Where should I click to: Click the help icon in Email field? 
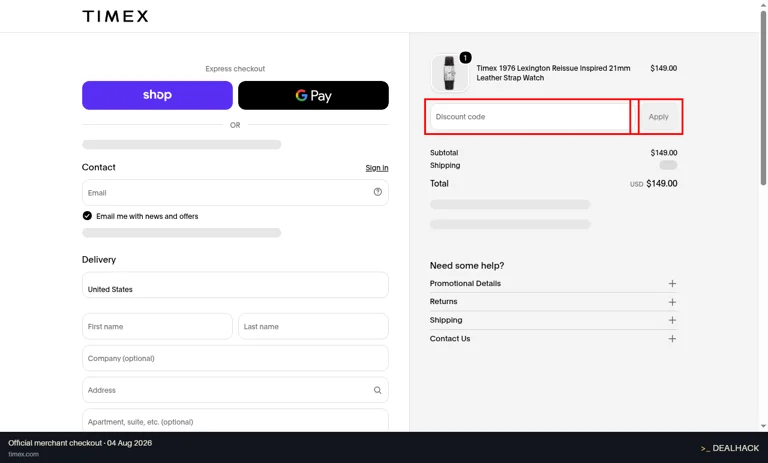[378, 192]
